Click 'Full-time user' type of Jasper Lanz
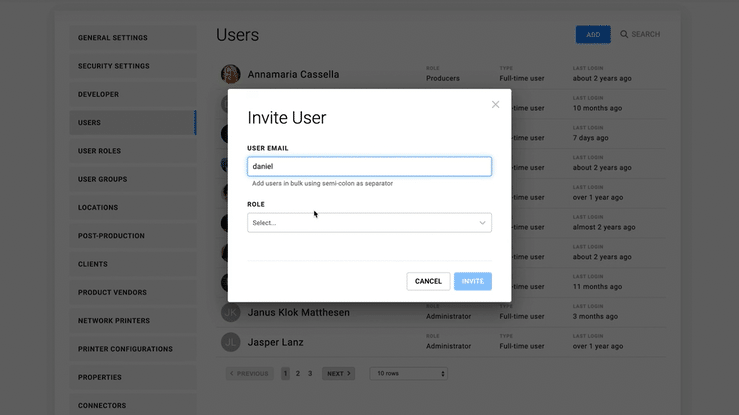The height and width of the screenshot is (415, 739). click(x=521, y=346)
